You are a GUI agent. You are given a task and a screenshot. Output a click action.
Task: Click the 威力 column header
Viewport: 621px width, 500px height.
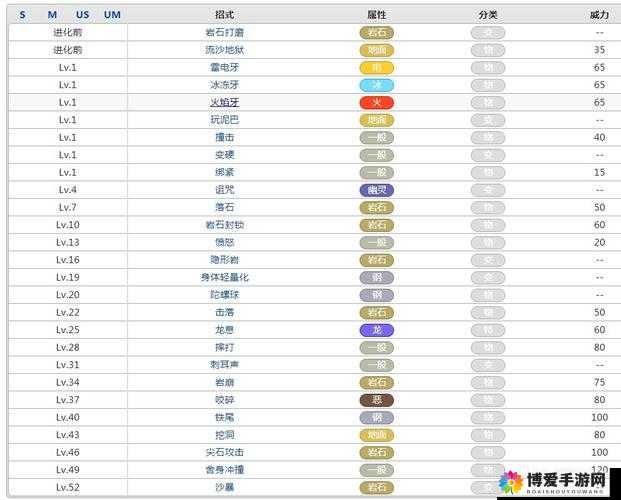tap(599, 15)
